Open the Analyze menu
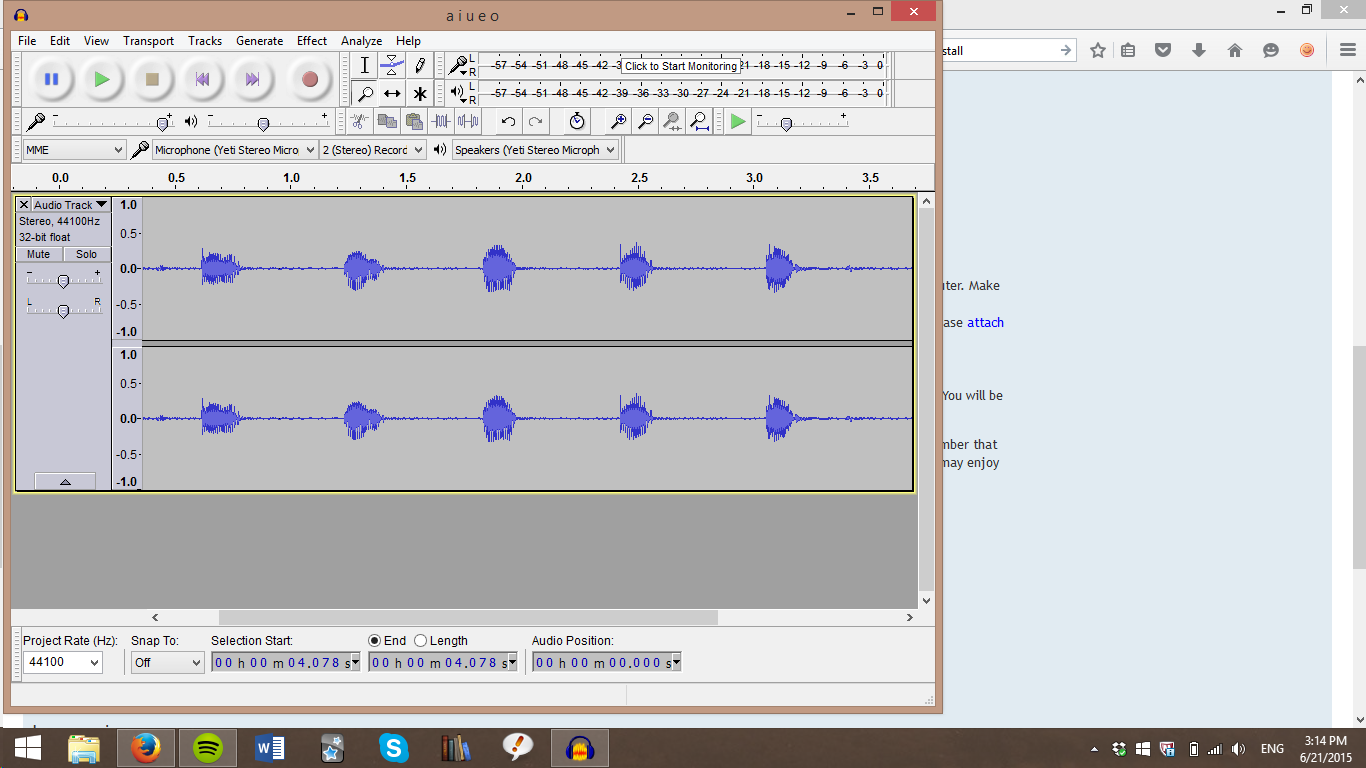The height and width of the screenshot is (768, 1366). 361,41
